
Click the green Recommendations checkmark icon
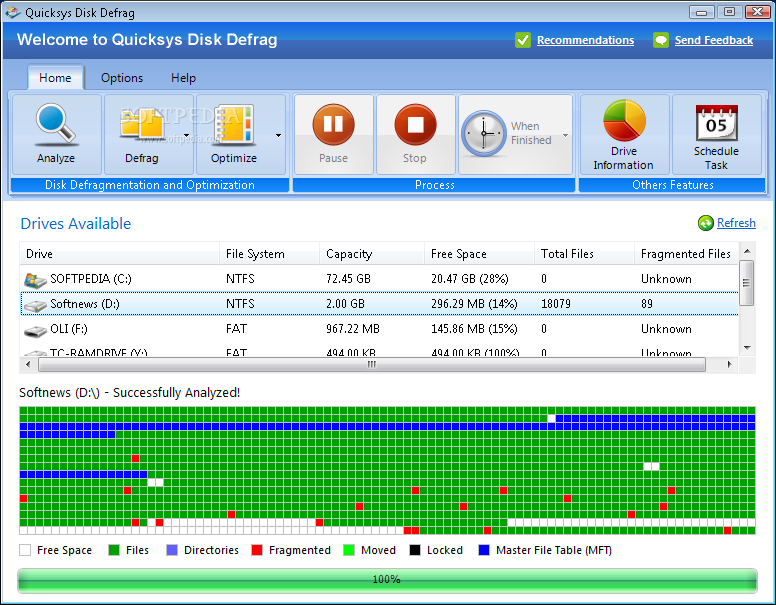point(523,40)
